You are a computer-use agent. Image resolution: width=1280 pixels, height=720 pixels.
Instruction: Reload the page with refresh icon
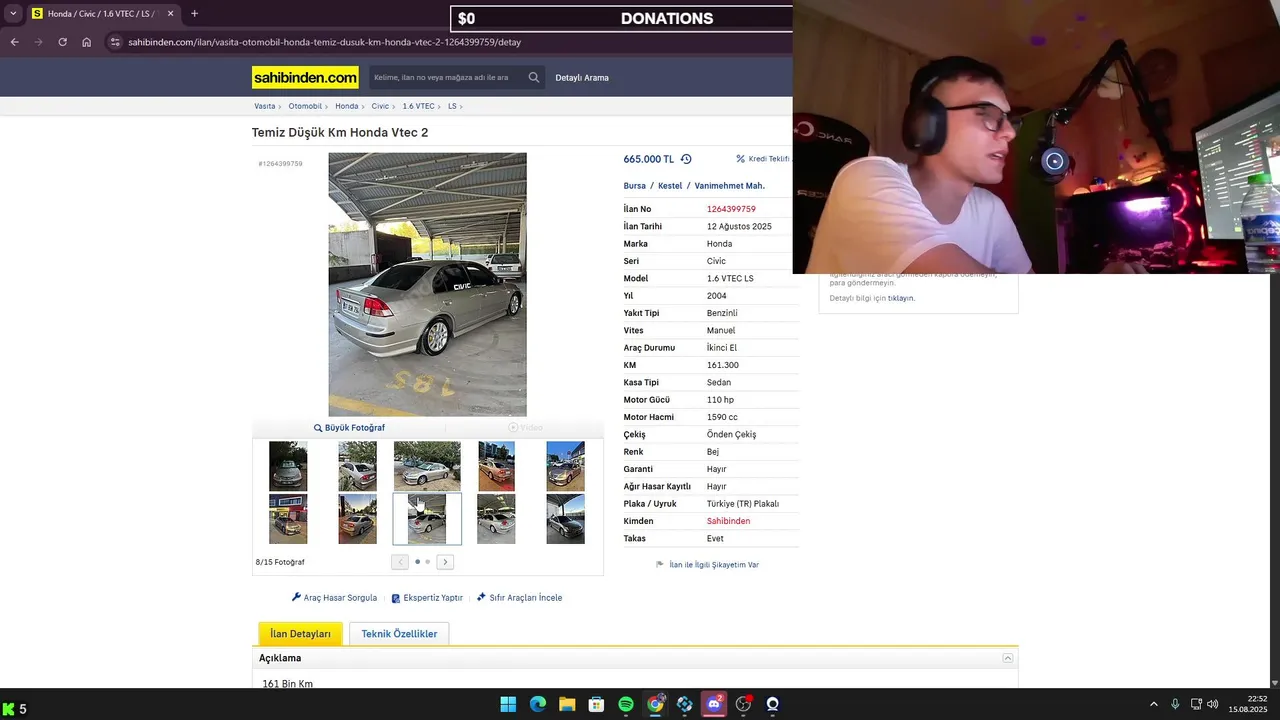click(x=62, y=42)
